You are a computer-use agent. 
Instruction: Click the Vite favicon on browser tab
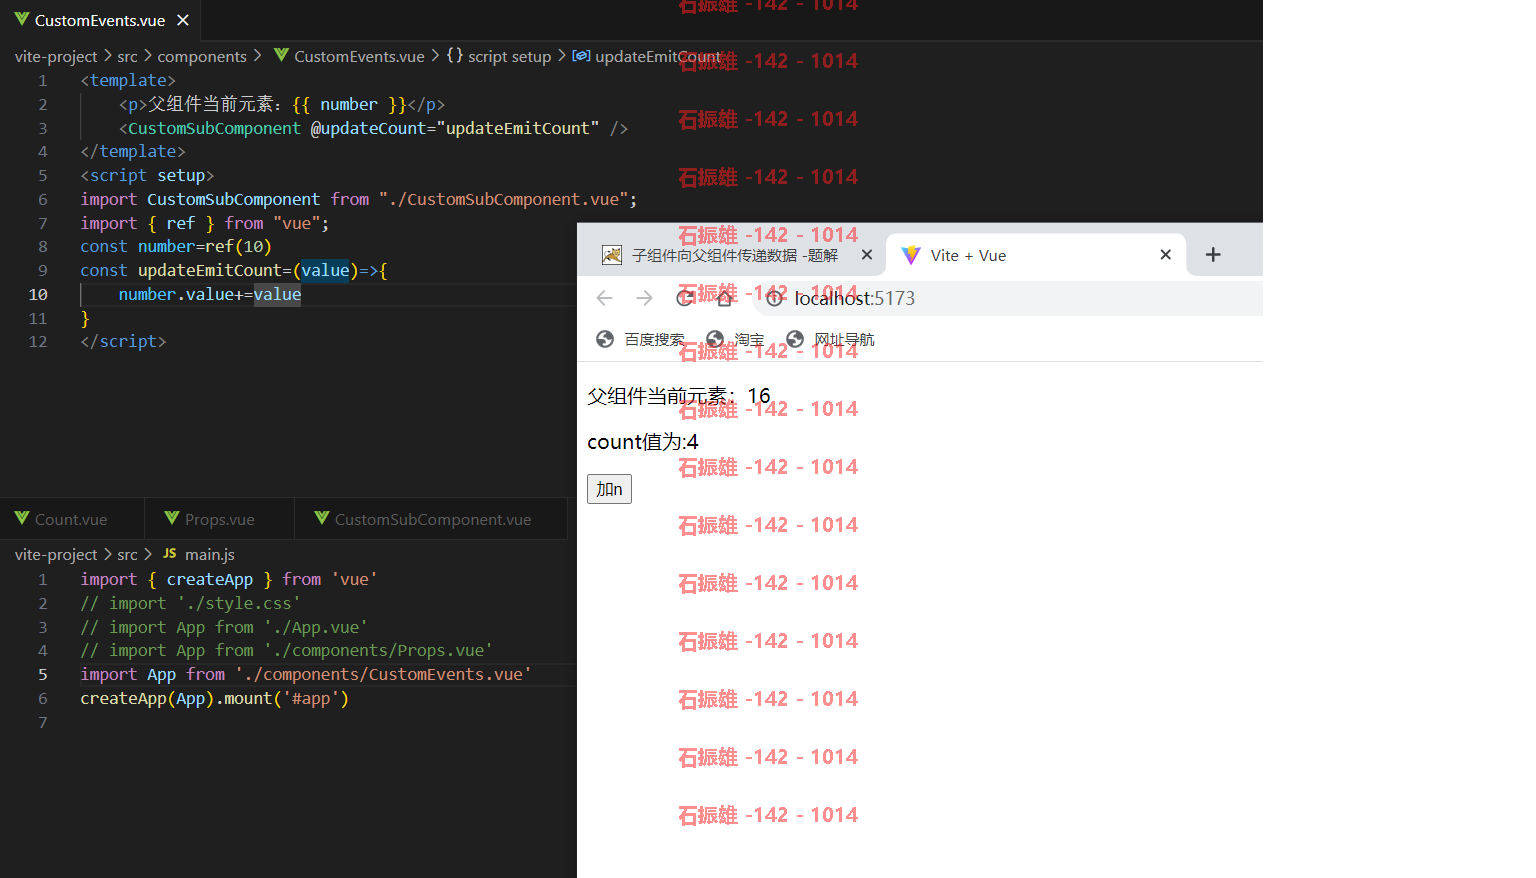911,255
